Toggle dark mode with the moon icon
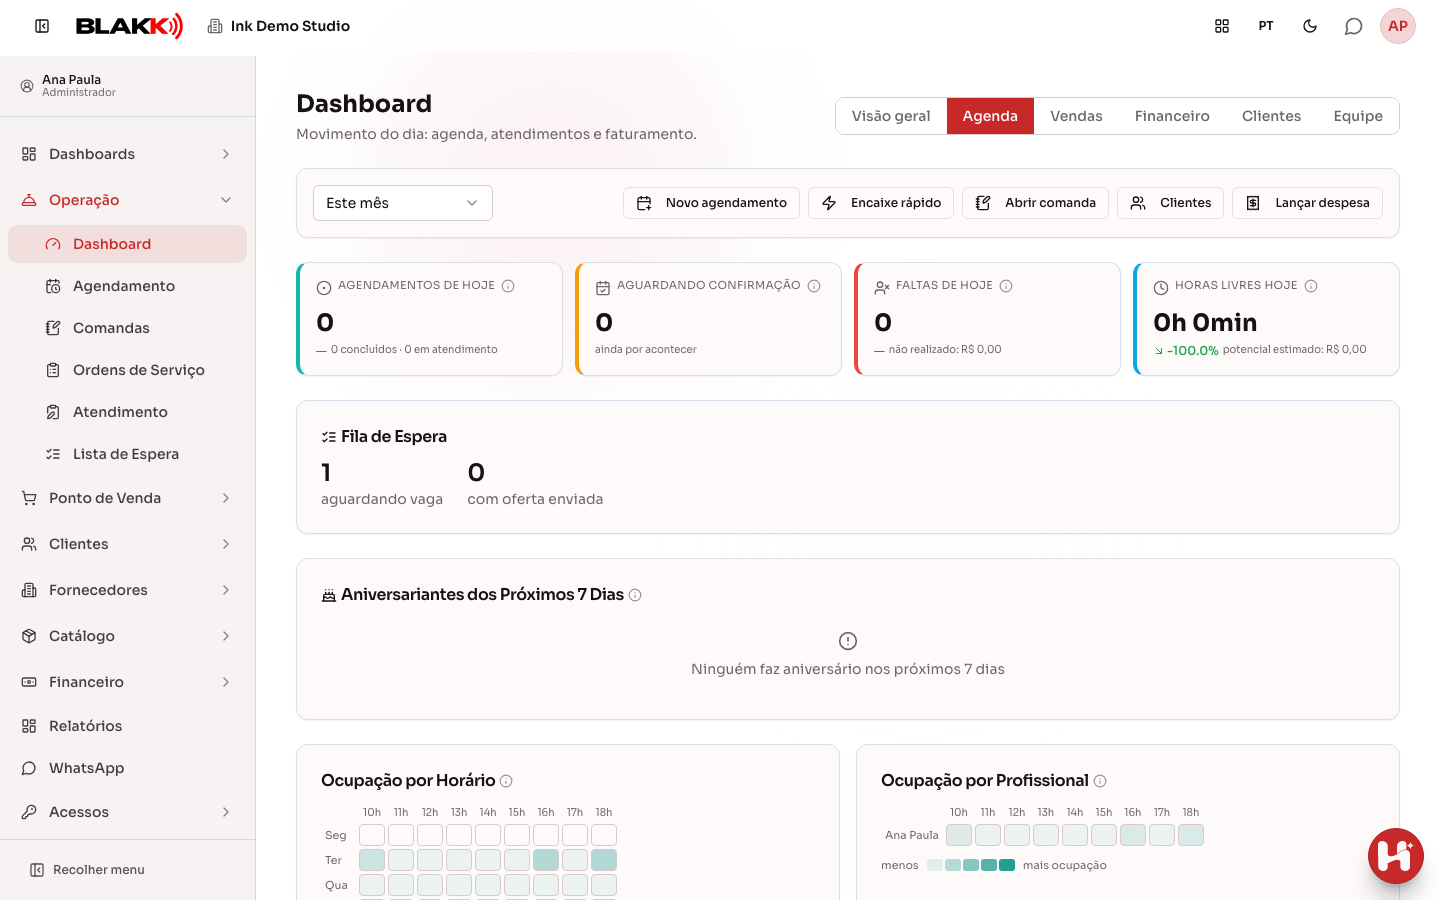 click(x=1310, y=26)
